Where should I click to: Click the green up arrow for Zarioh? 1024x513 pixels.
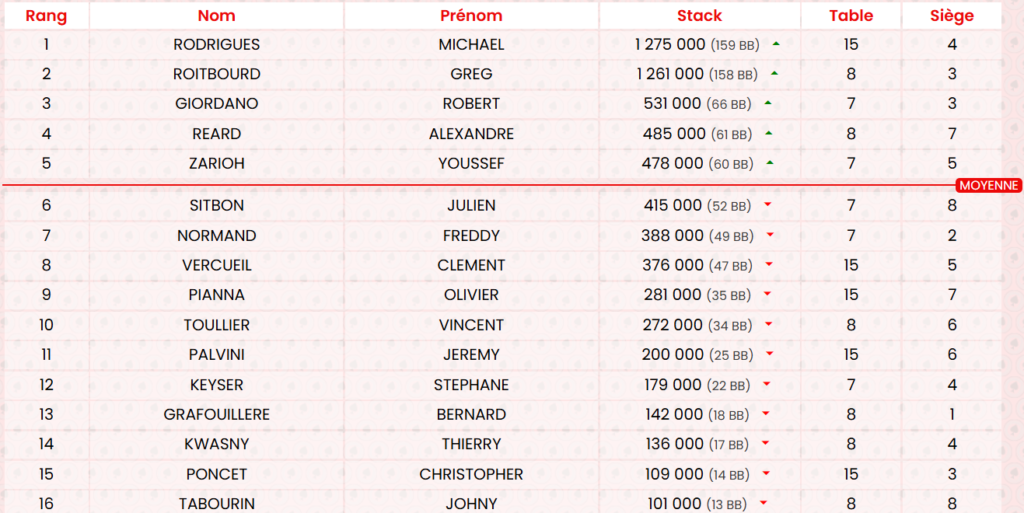pos(768,163)
